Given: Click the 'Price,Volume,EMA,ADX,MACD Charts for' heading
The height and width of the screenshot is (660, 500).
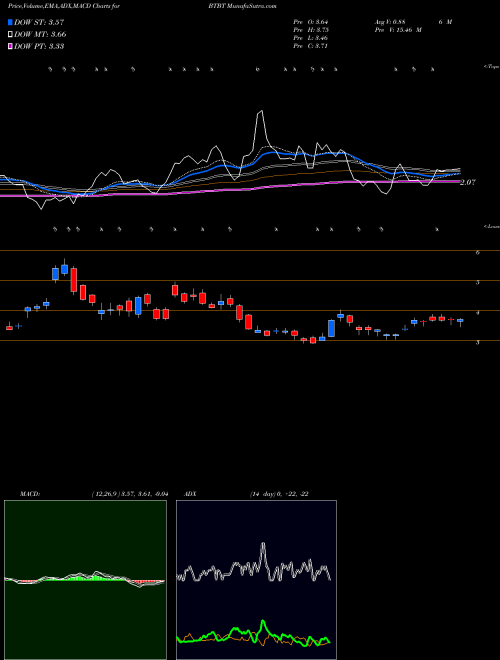Looking at the screenshot, I should [64, 7].
